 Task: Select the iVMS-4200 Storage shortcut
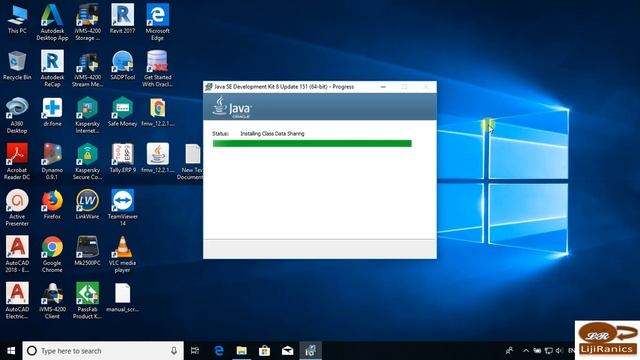click(87, 22)
